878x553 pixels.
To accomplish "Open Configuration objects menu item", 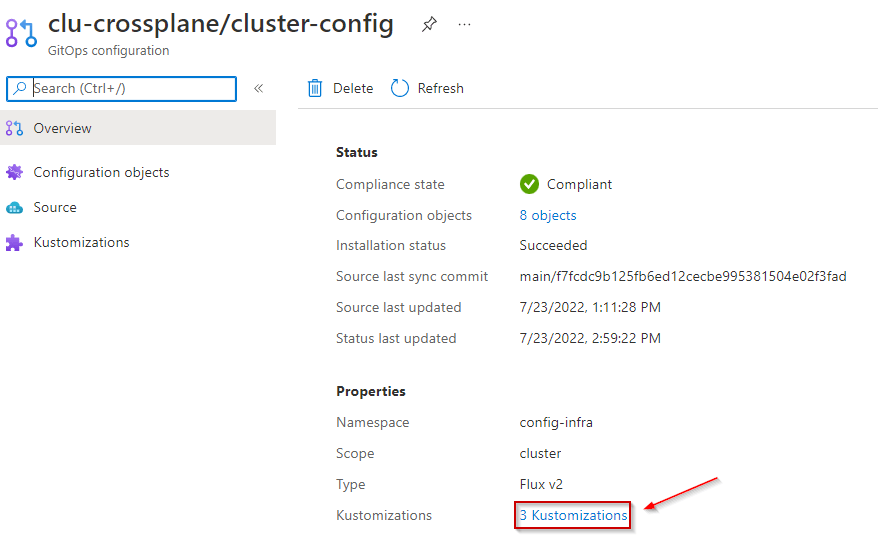I will pos(101,172).
